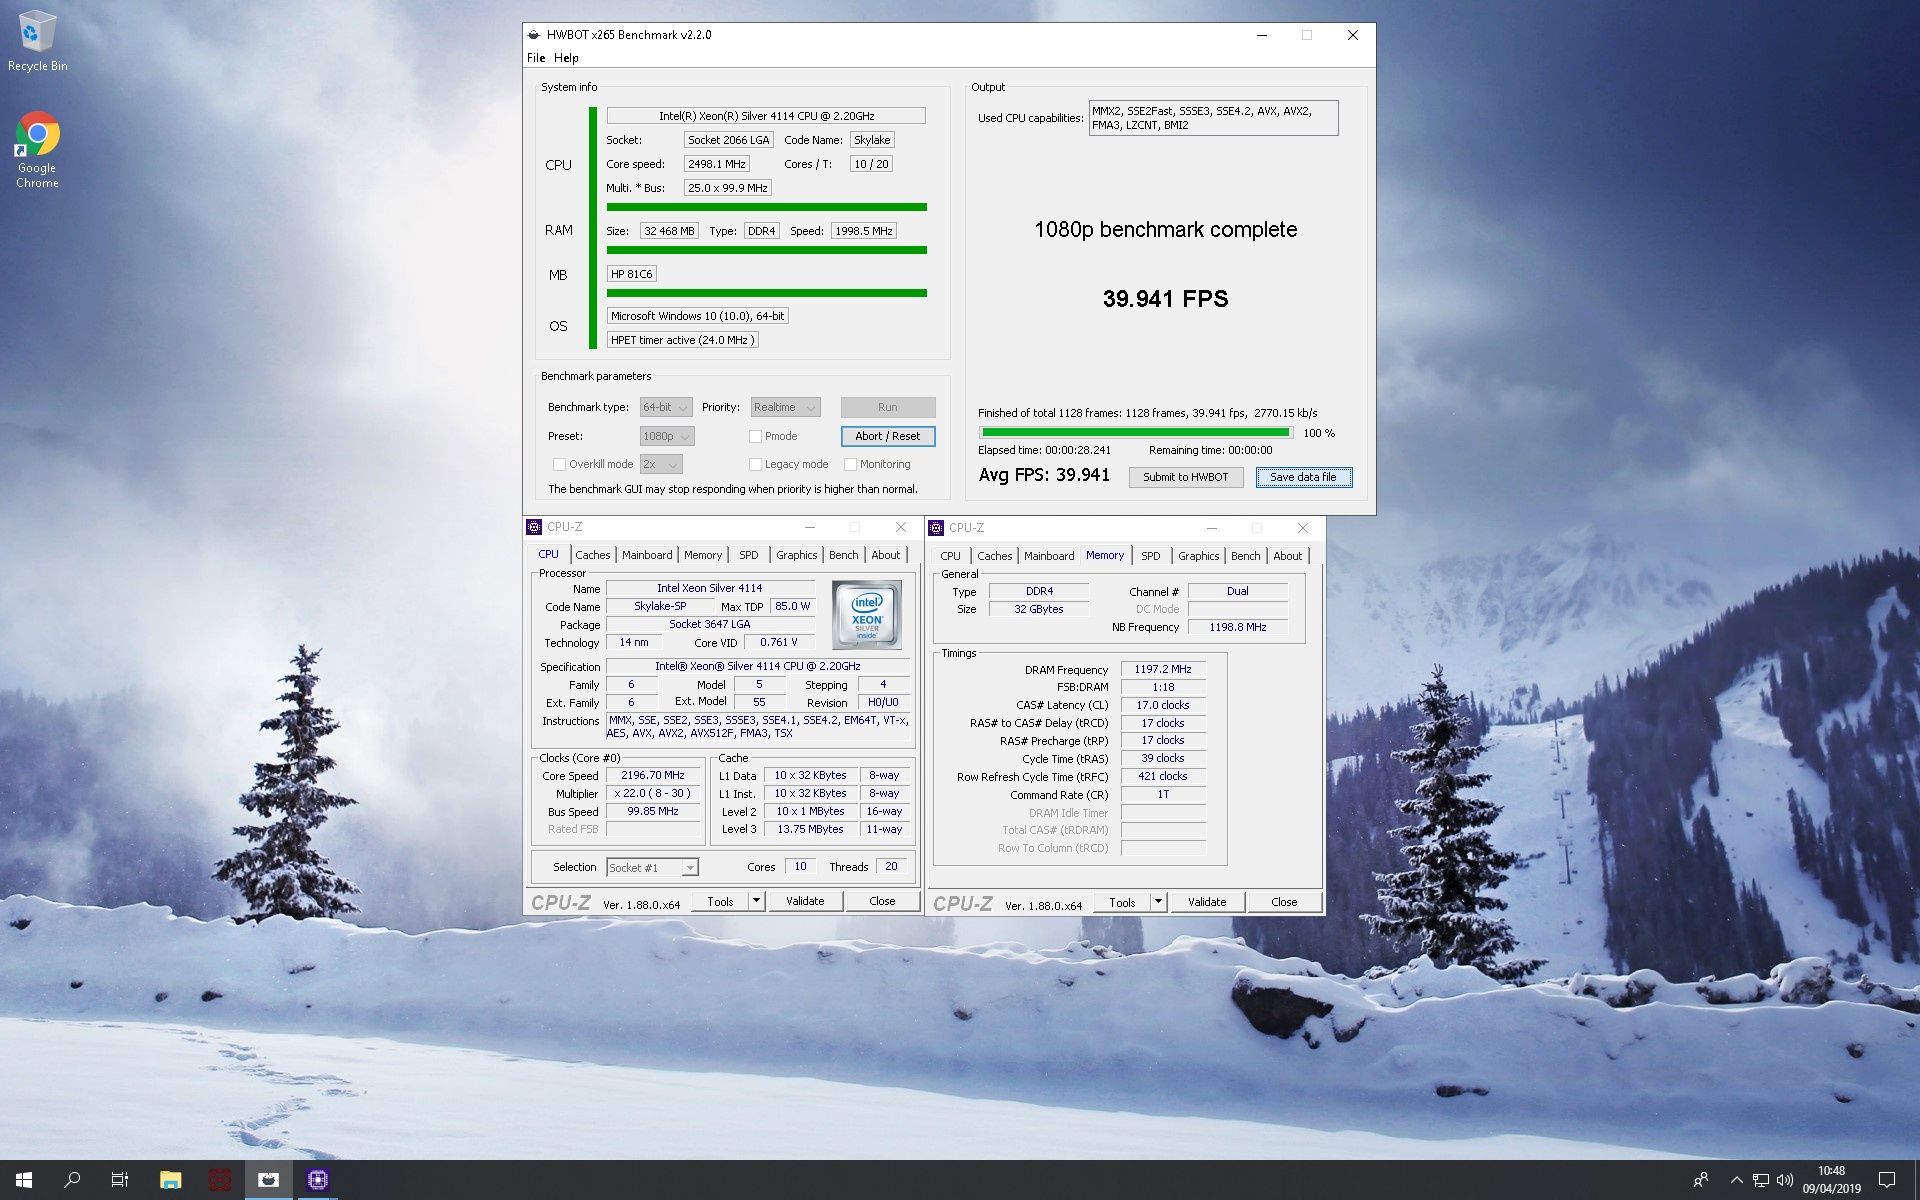This screenshot has width=1920, height=1200.
Task: Click Validate in right CPU-Z window
Action: (x=1207, y=902)
